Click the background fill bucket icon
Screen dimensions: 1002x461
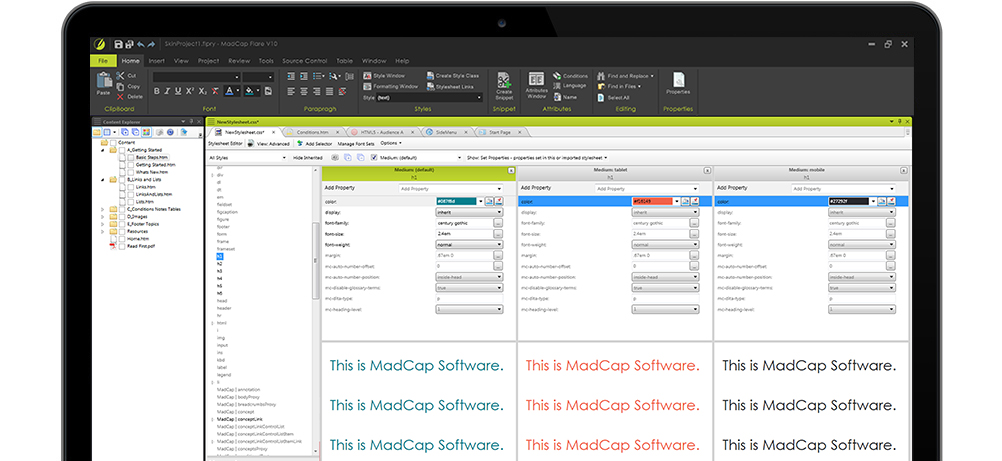(x=249, y=91)
